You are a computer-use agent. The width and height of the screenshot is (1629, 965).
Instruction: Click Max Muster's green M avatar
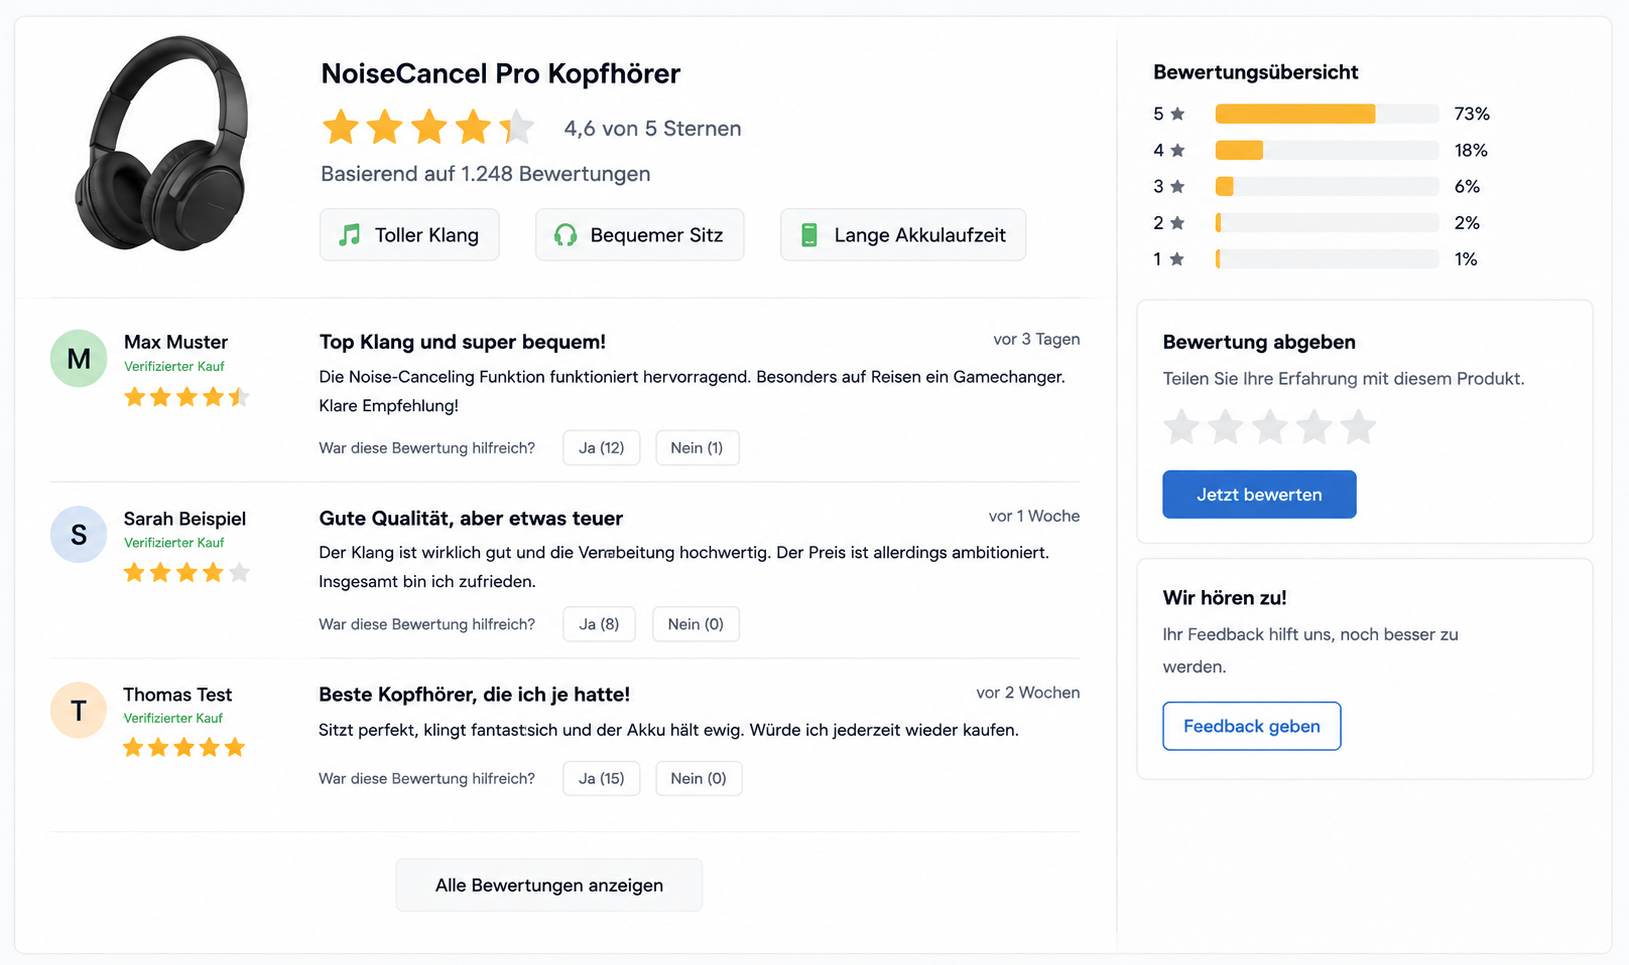tap(79, 358)
